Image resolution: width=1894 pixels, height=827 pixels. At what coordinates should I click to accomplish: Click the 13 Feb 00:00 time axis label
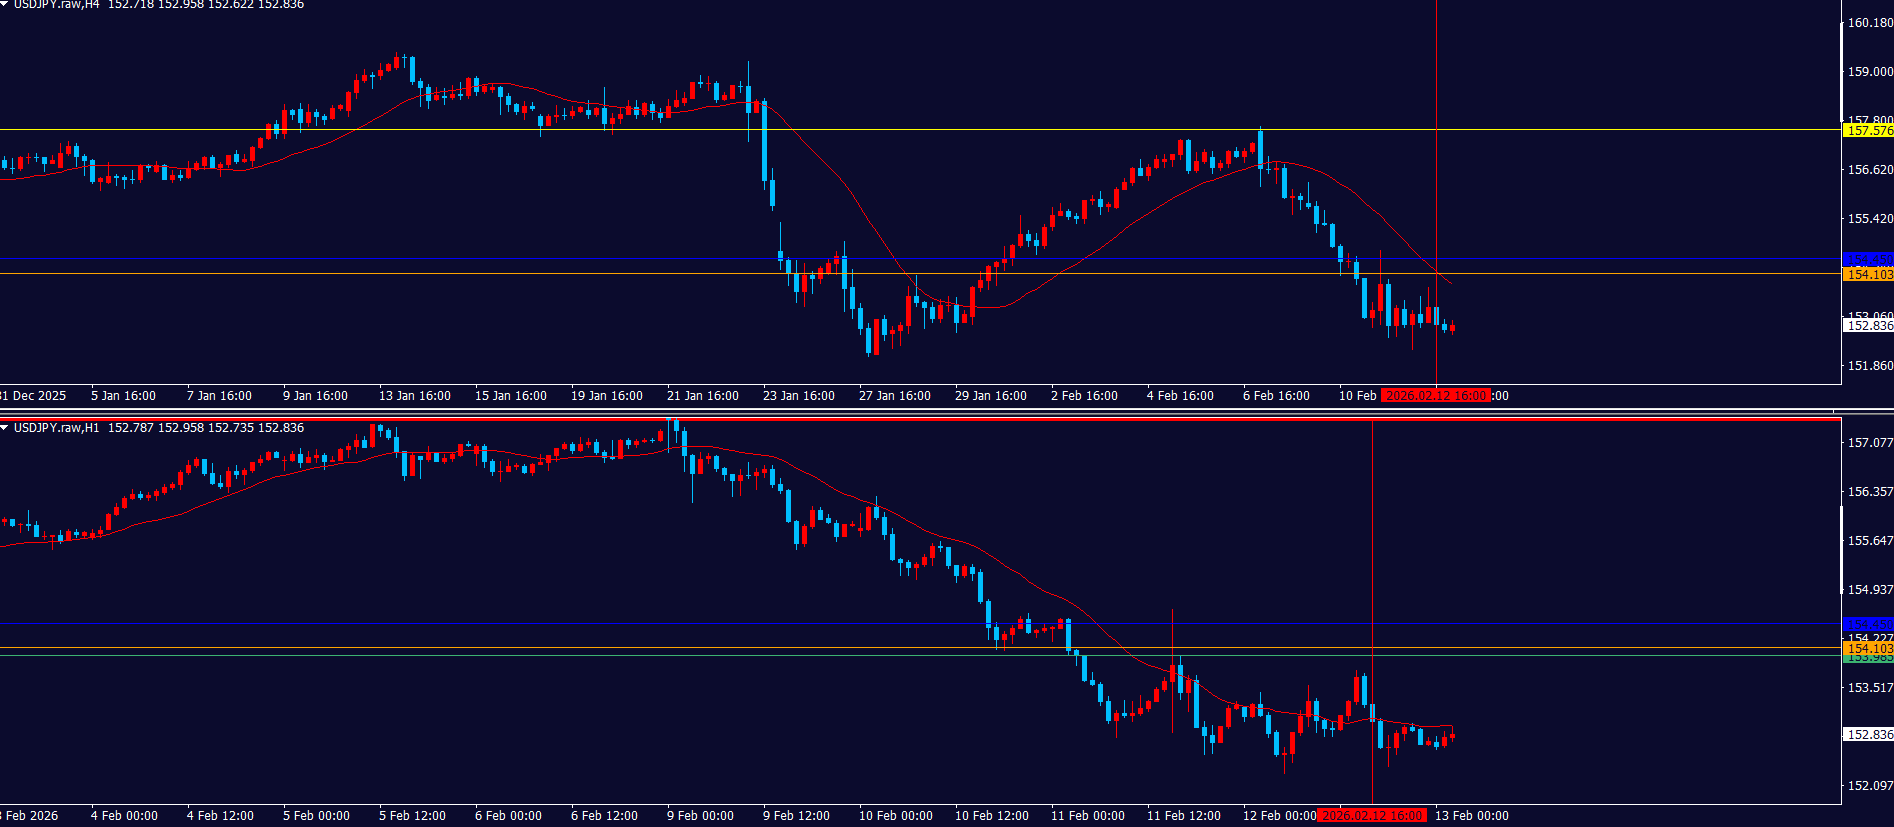[1471, 816]
